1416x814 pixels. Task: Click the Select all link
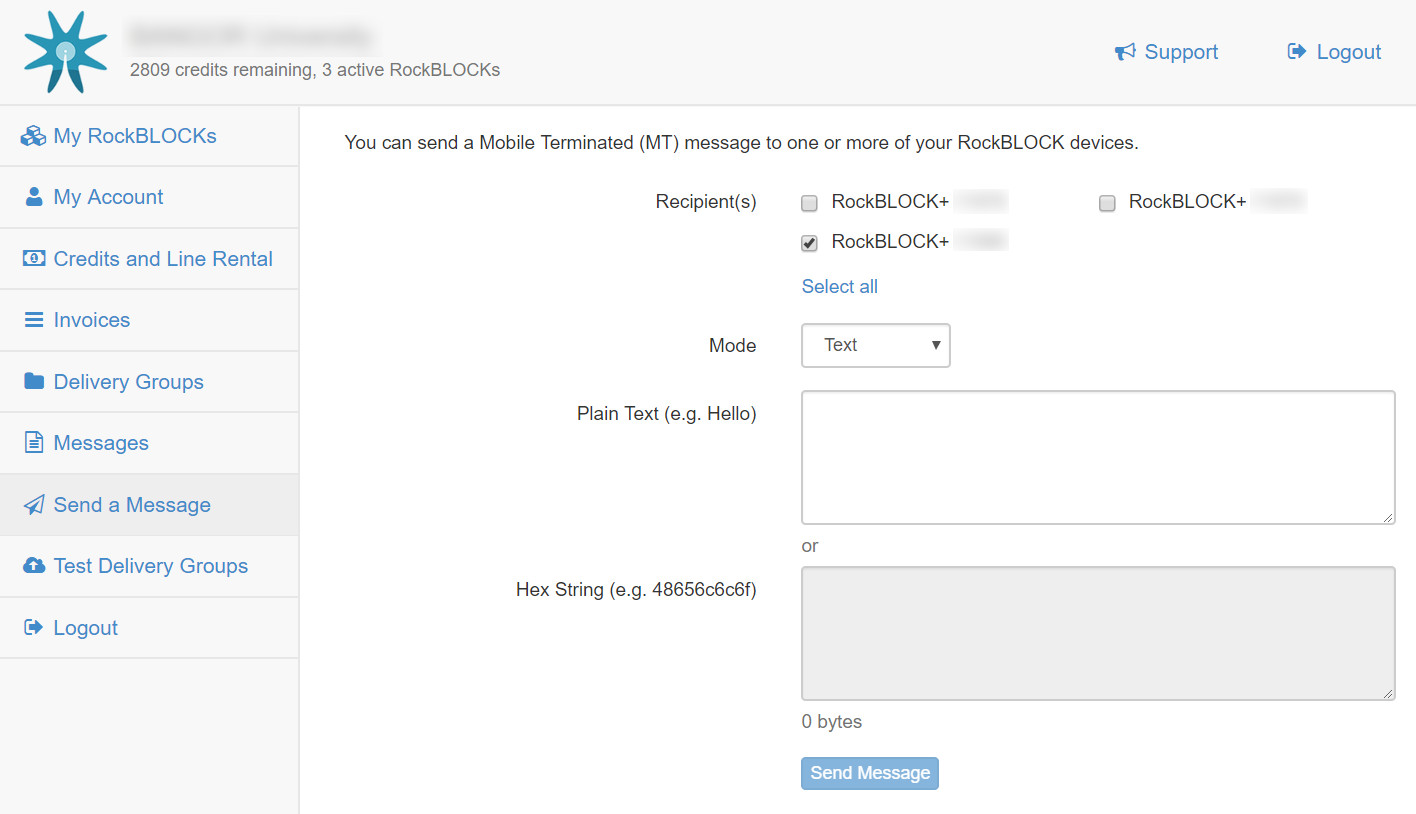click(x=840, y=287)
